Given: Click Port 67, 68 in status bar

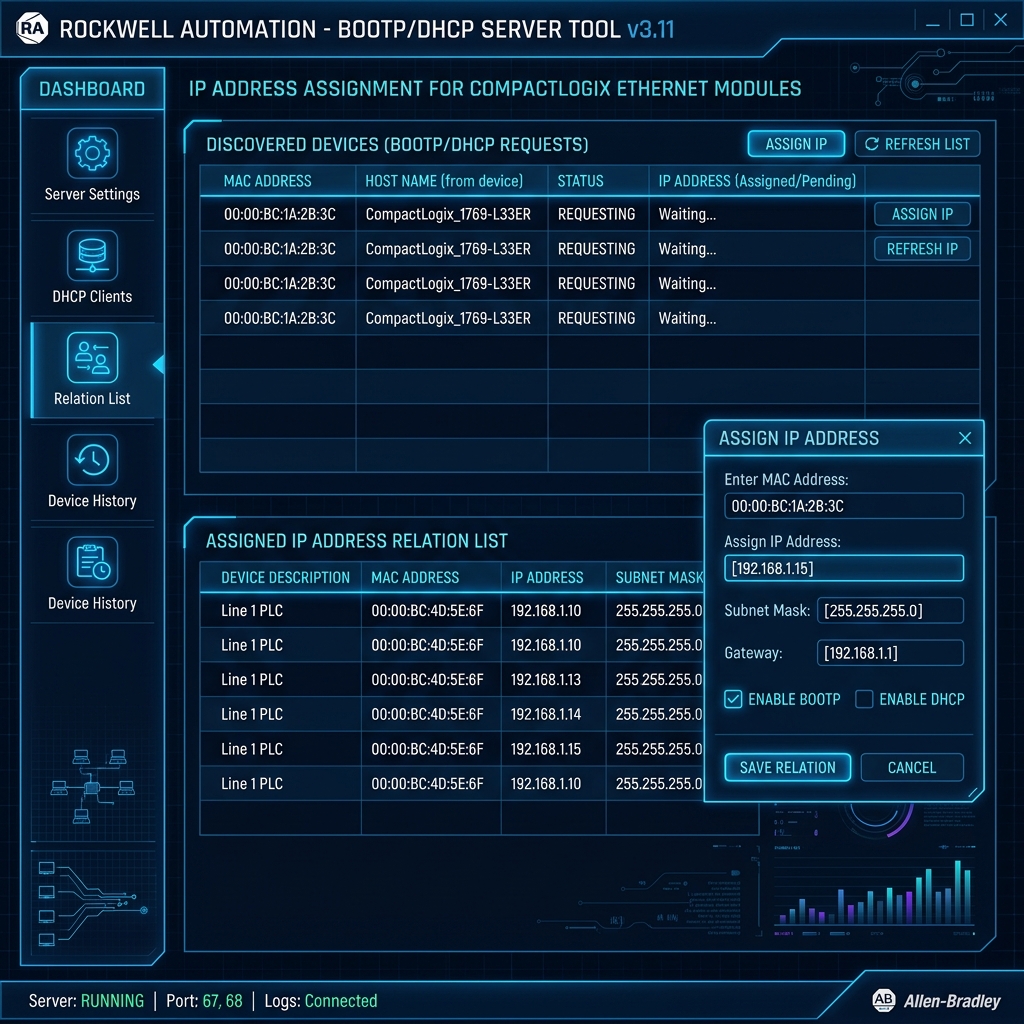Looking at the screenshot, I should point(204,1000).
